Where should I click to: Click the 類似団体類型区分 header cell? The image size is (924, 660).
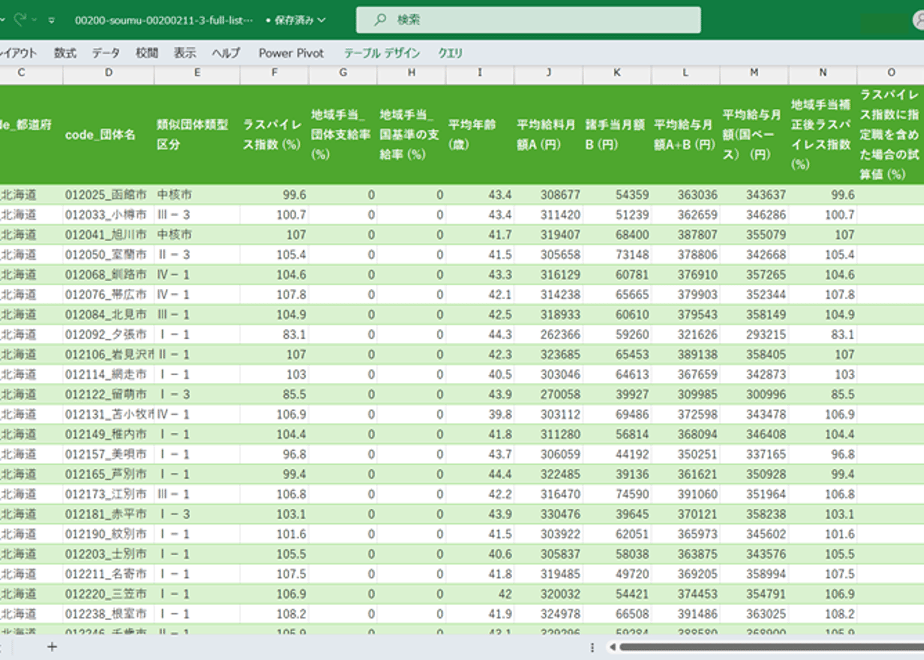tap(197, 134)
